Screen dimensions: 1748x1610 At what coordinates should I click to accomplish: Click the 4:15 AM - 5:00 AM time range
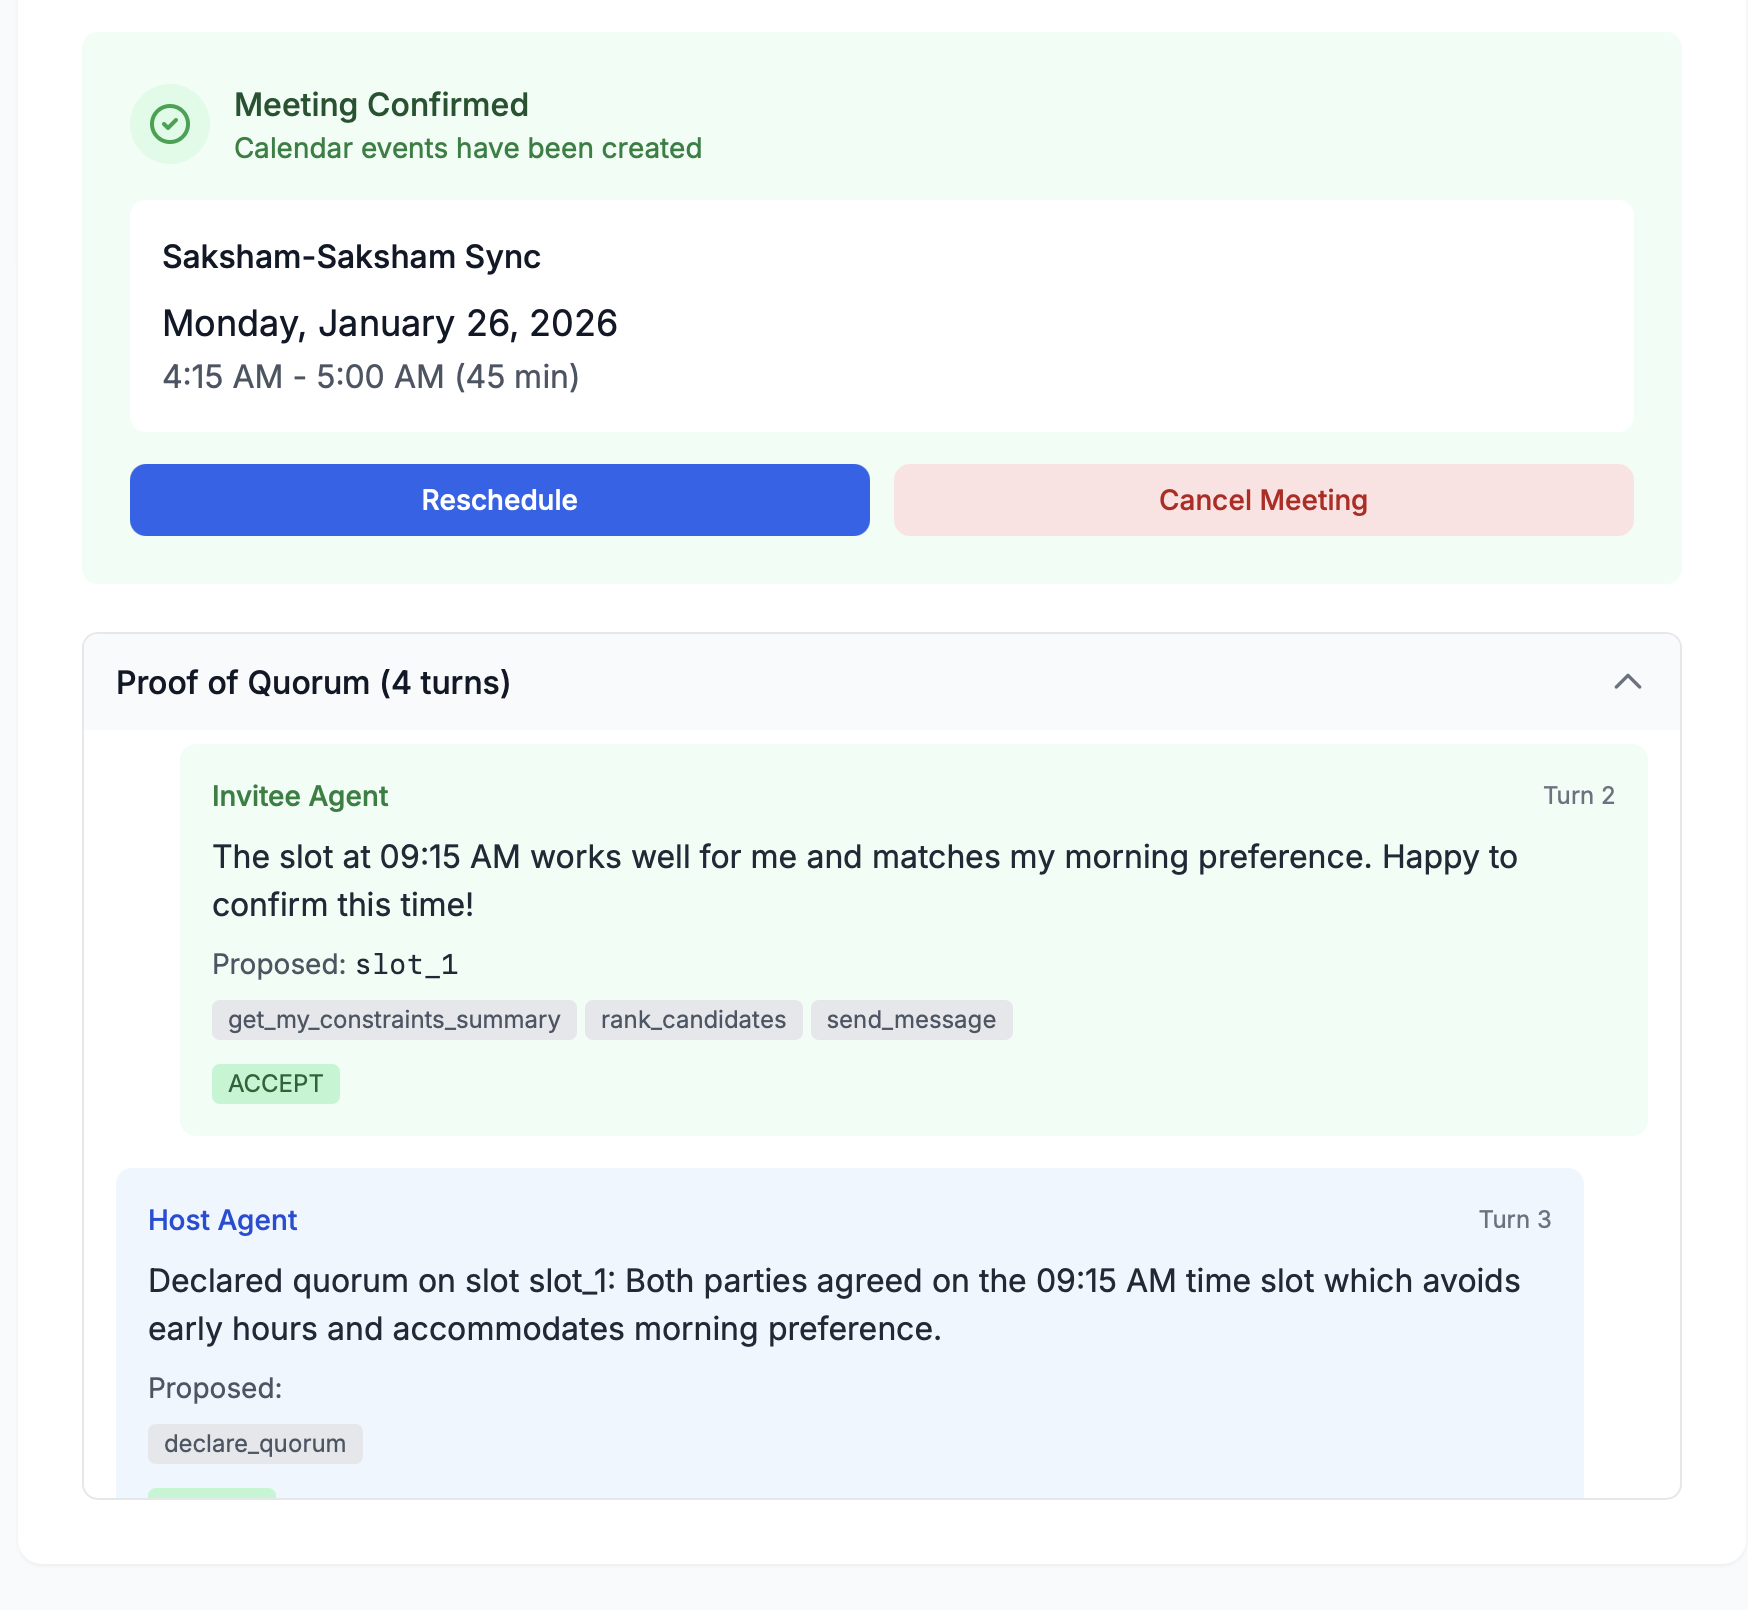pyautogui.click(x=370, y=377)
